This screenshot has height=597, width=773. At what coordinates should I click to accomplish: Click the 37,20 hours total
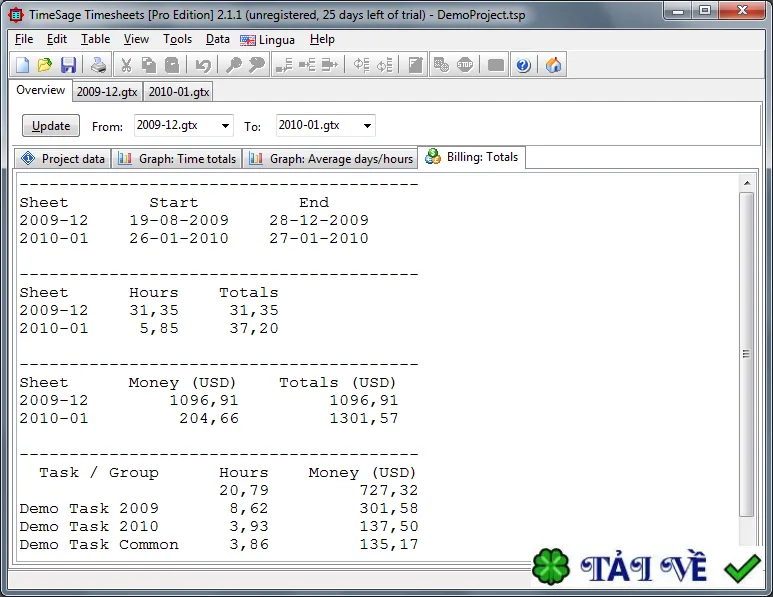[254, 328]
